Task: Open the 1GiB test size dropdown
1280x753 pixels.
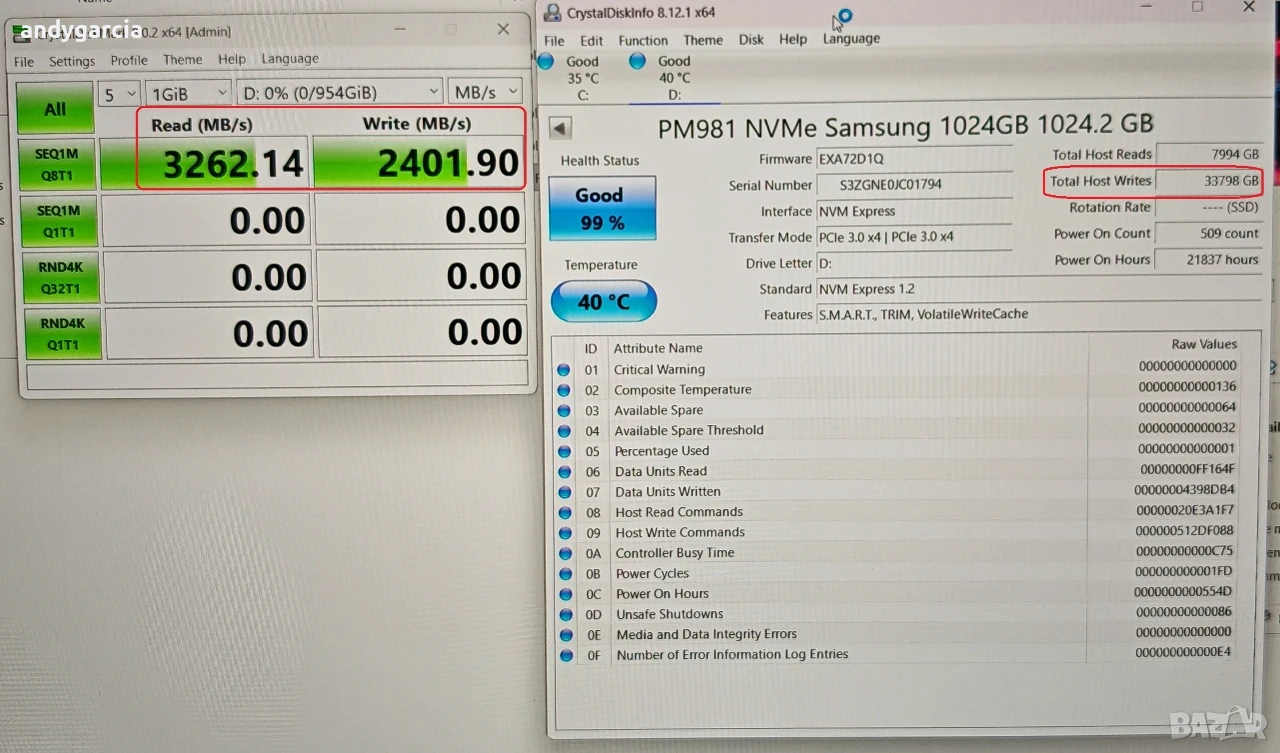Action: 189,93
